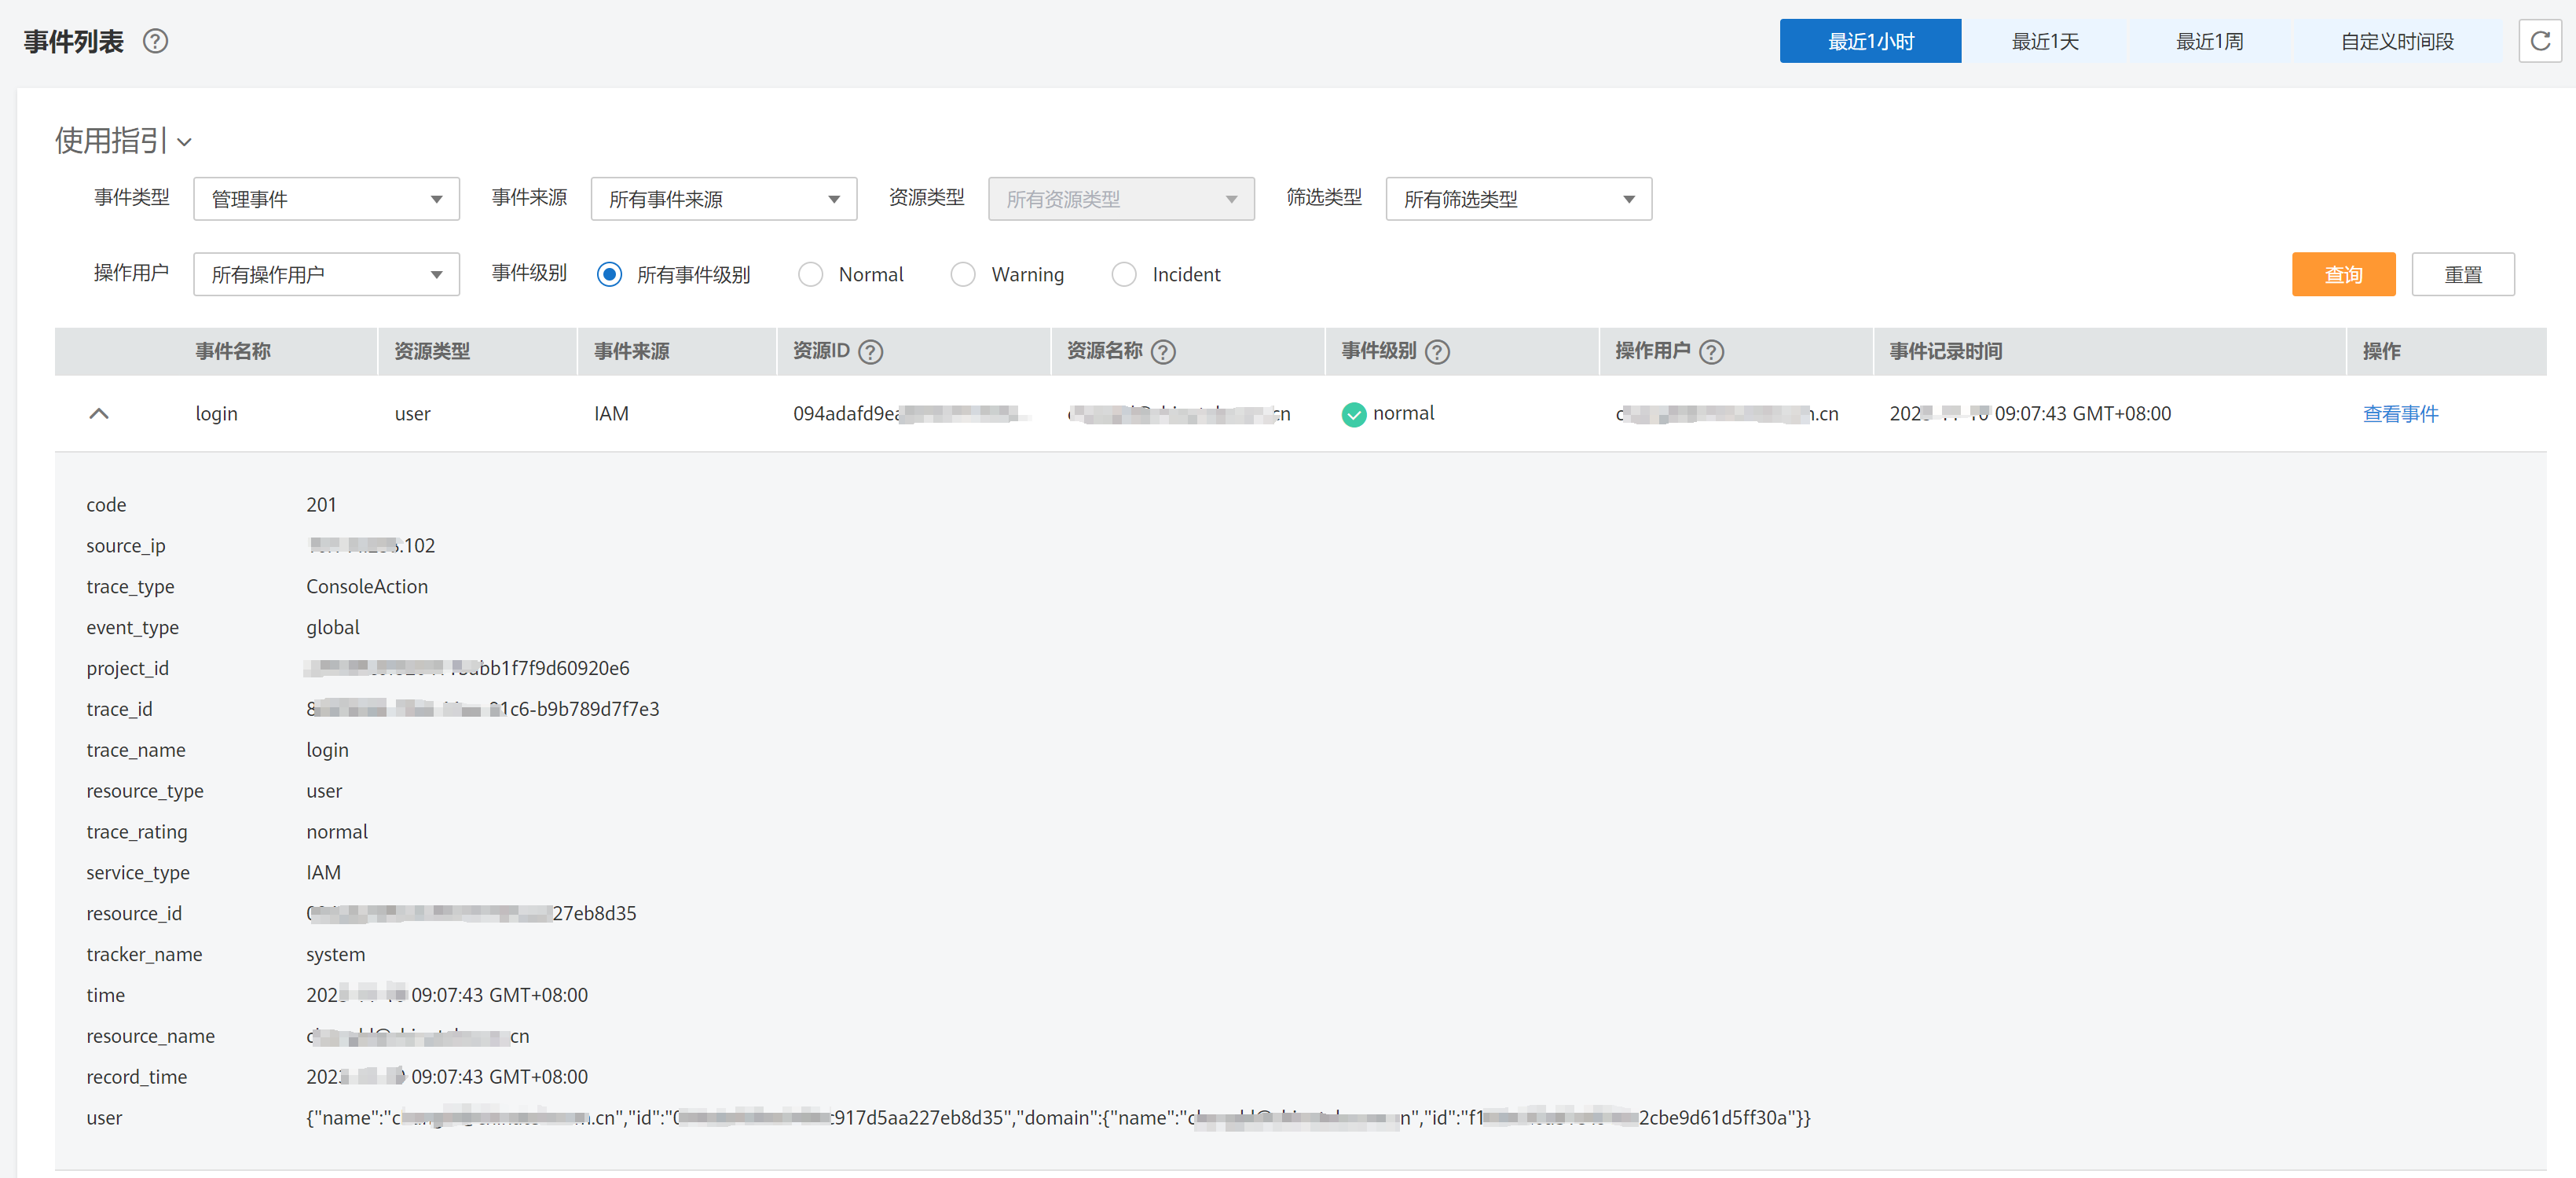Open 查看事件 link for login event

[x=2399, y=414]
